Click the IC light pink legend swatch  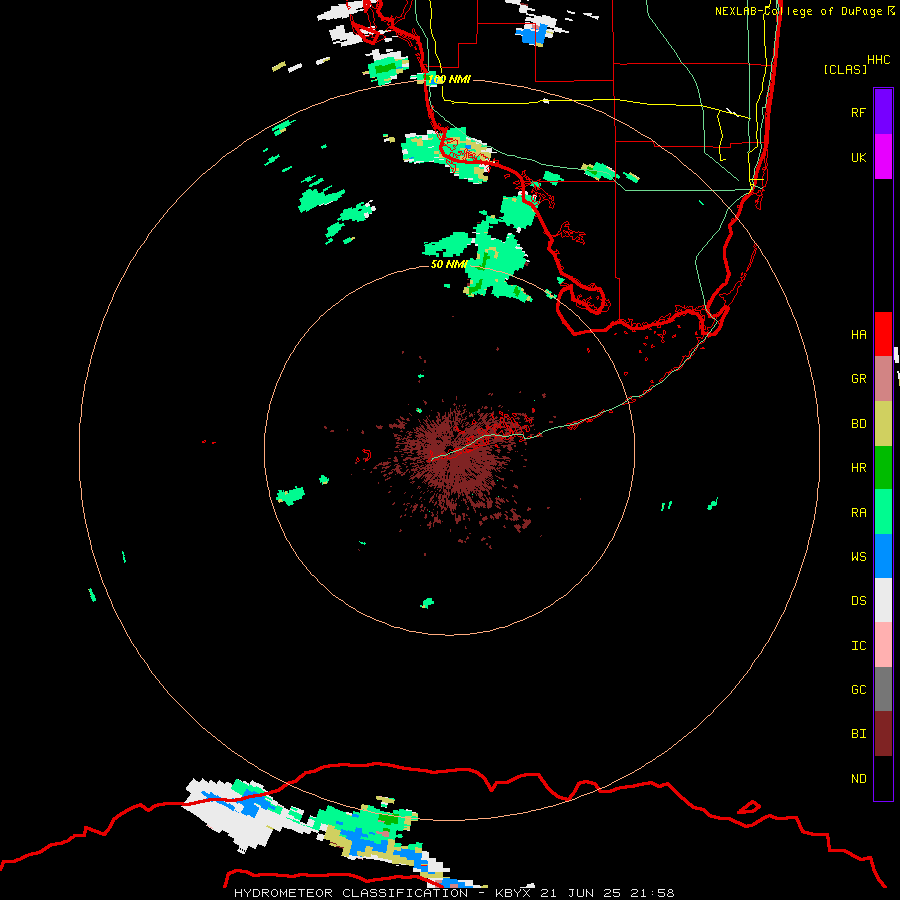pyautogui.click(x=883, y=645)
